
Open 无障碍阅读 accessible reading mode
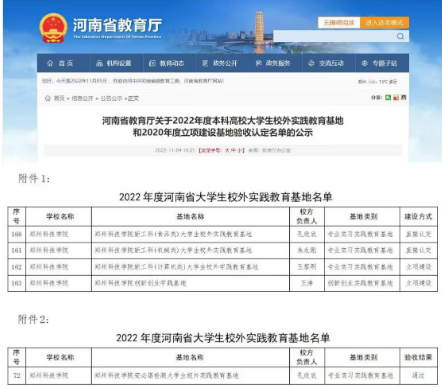[339, 23]
